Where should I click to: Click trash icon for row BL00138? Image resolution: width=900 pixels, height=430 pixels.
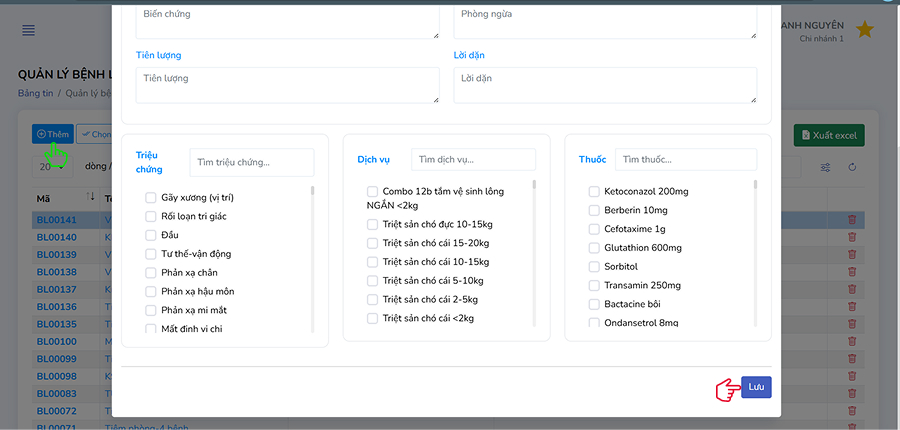852,272
